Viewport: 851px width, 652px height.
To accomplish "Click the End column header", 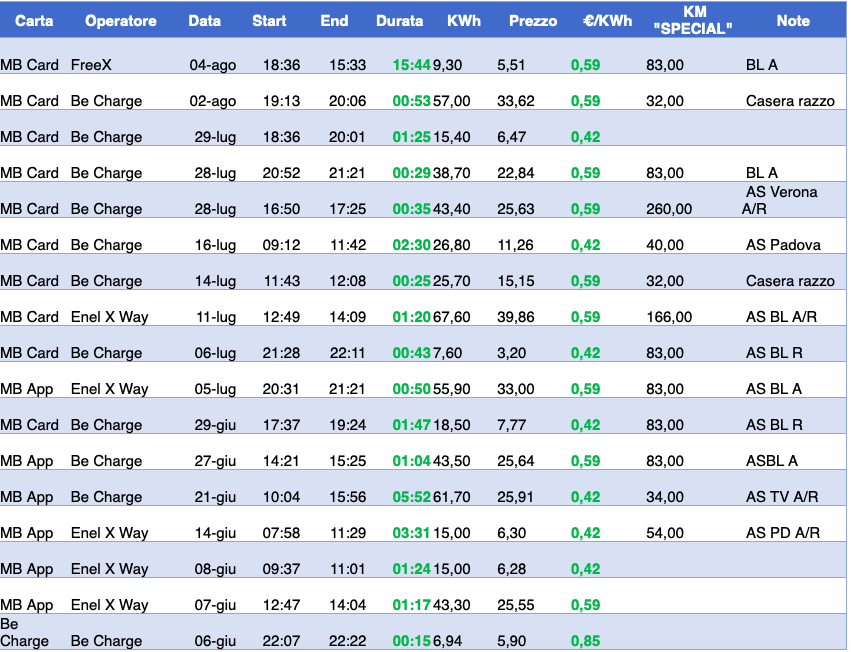I will point(334,21).
